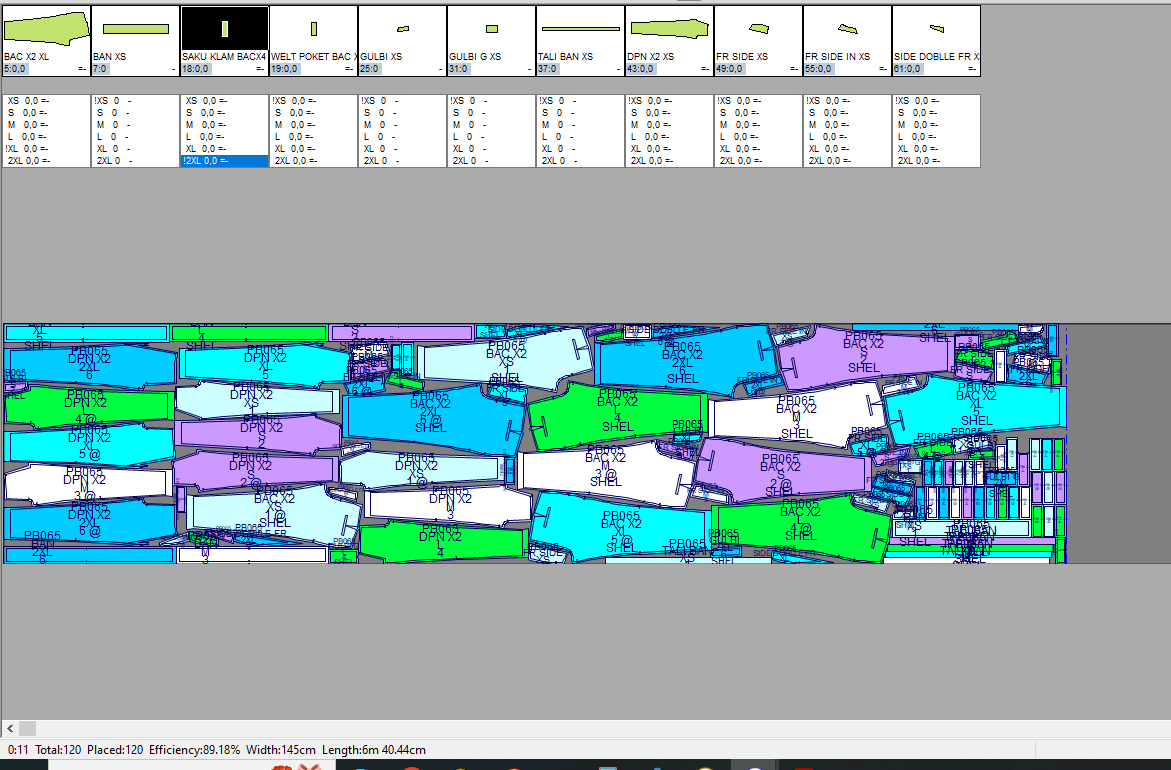
Task: Select the BAC X2 XL piece icon
Action: 46,28
